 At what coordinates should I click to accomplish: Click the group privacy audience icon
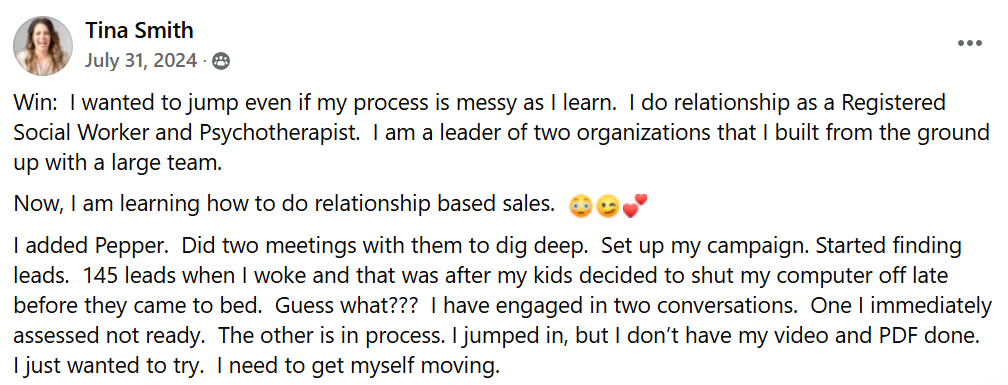click(221, 62)
